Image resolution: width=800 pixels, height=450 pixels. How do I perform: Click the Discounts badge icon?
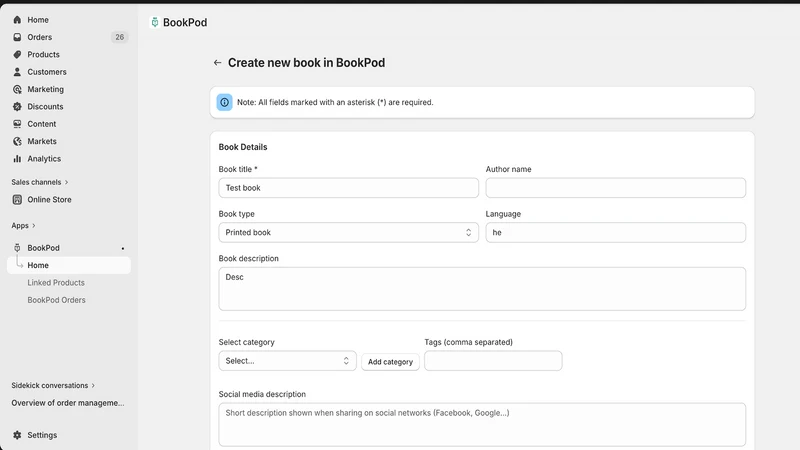coord(17,107)
